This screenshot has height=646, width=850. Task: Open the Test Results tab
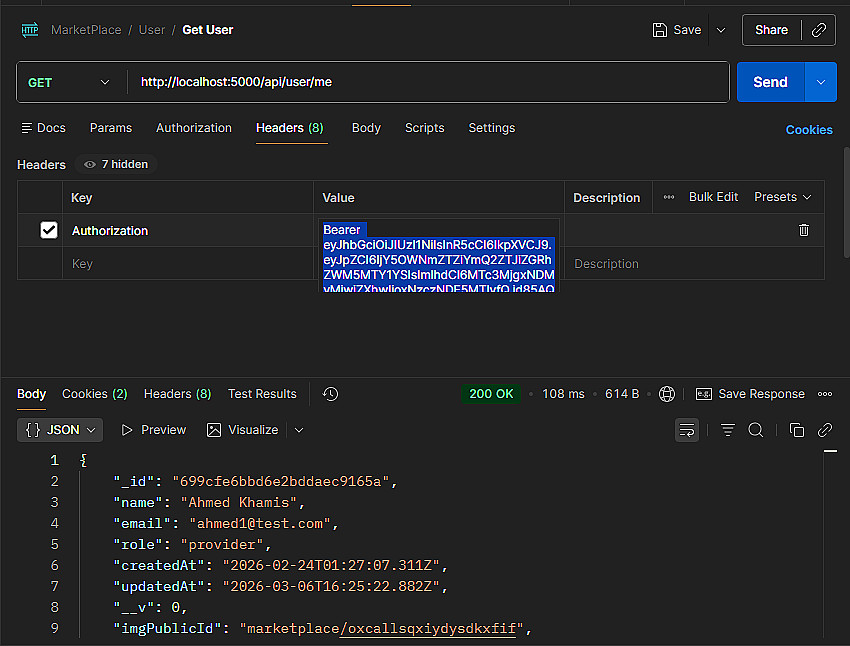(x=262, y=394)
